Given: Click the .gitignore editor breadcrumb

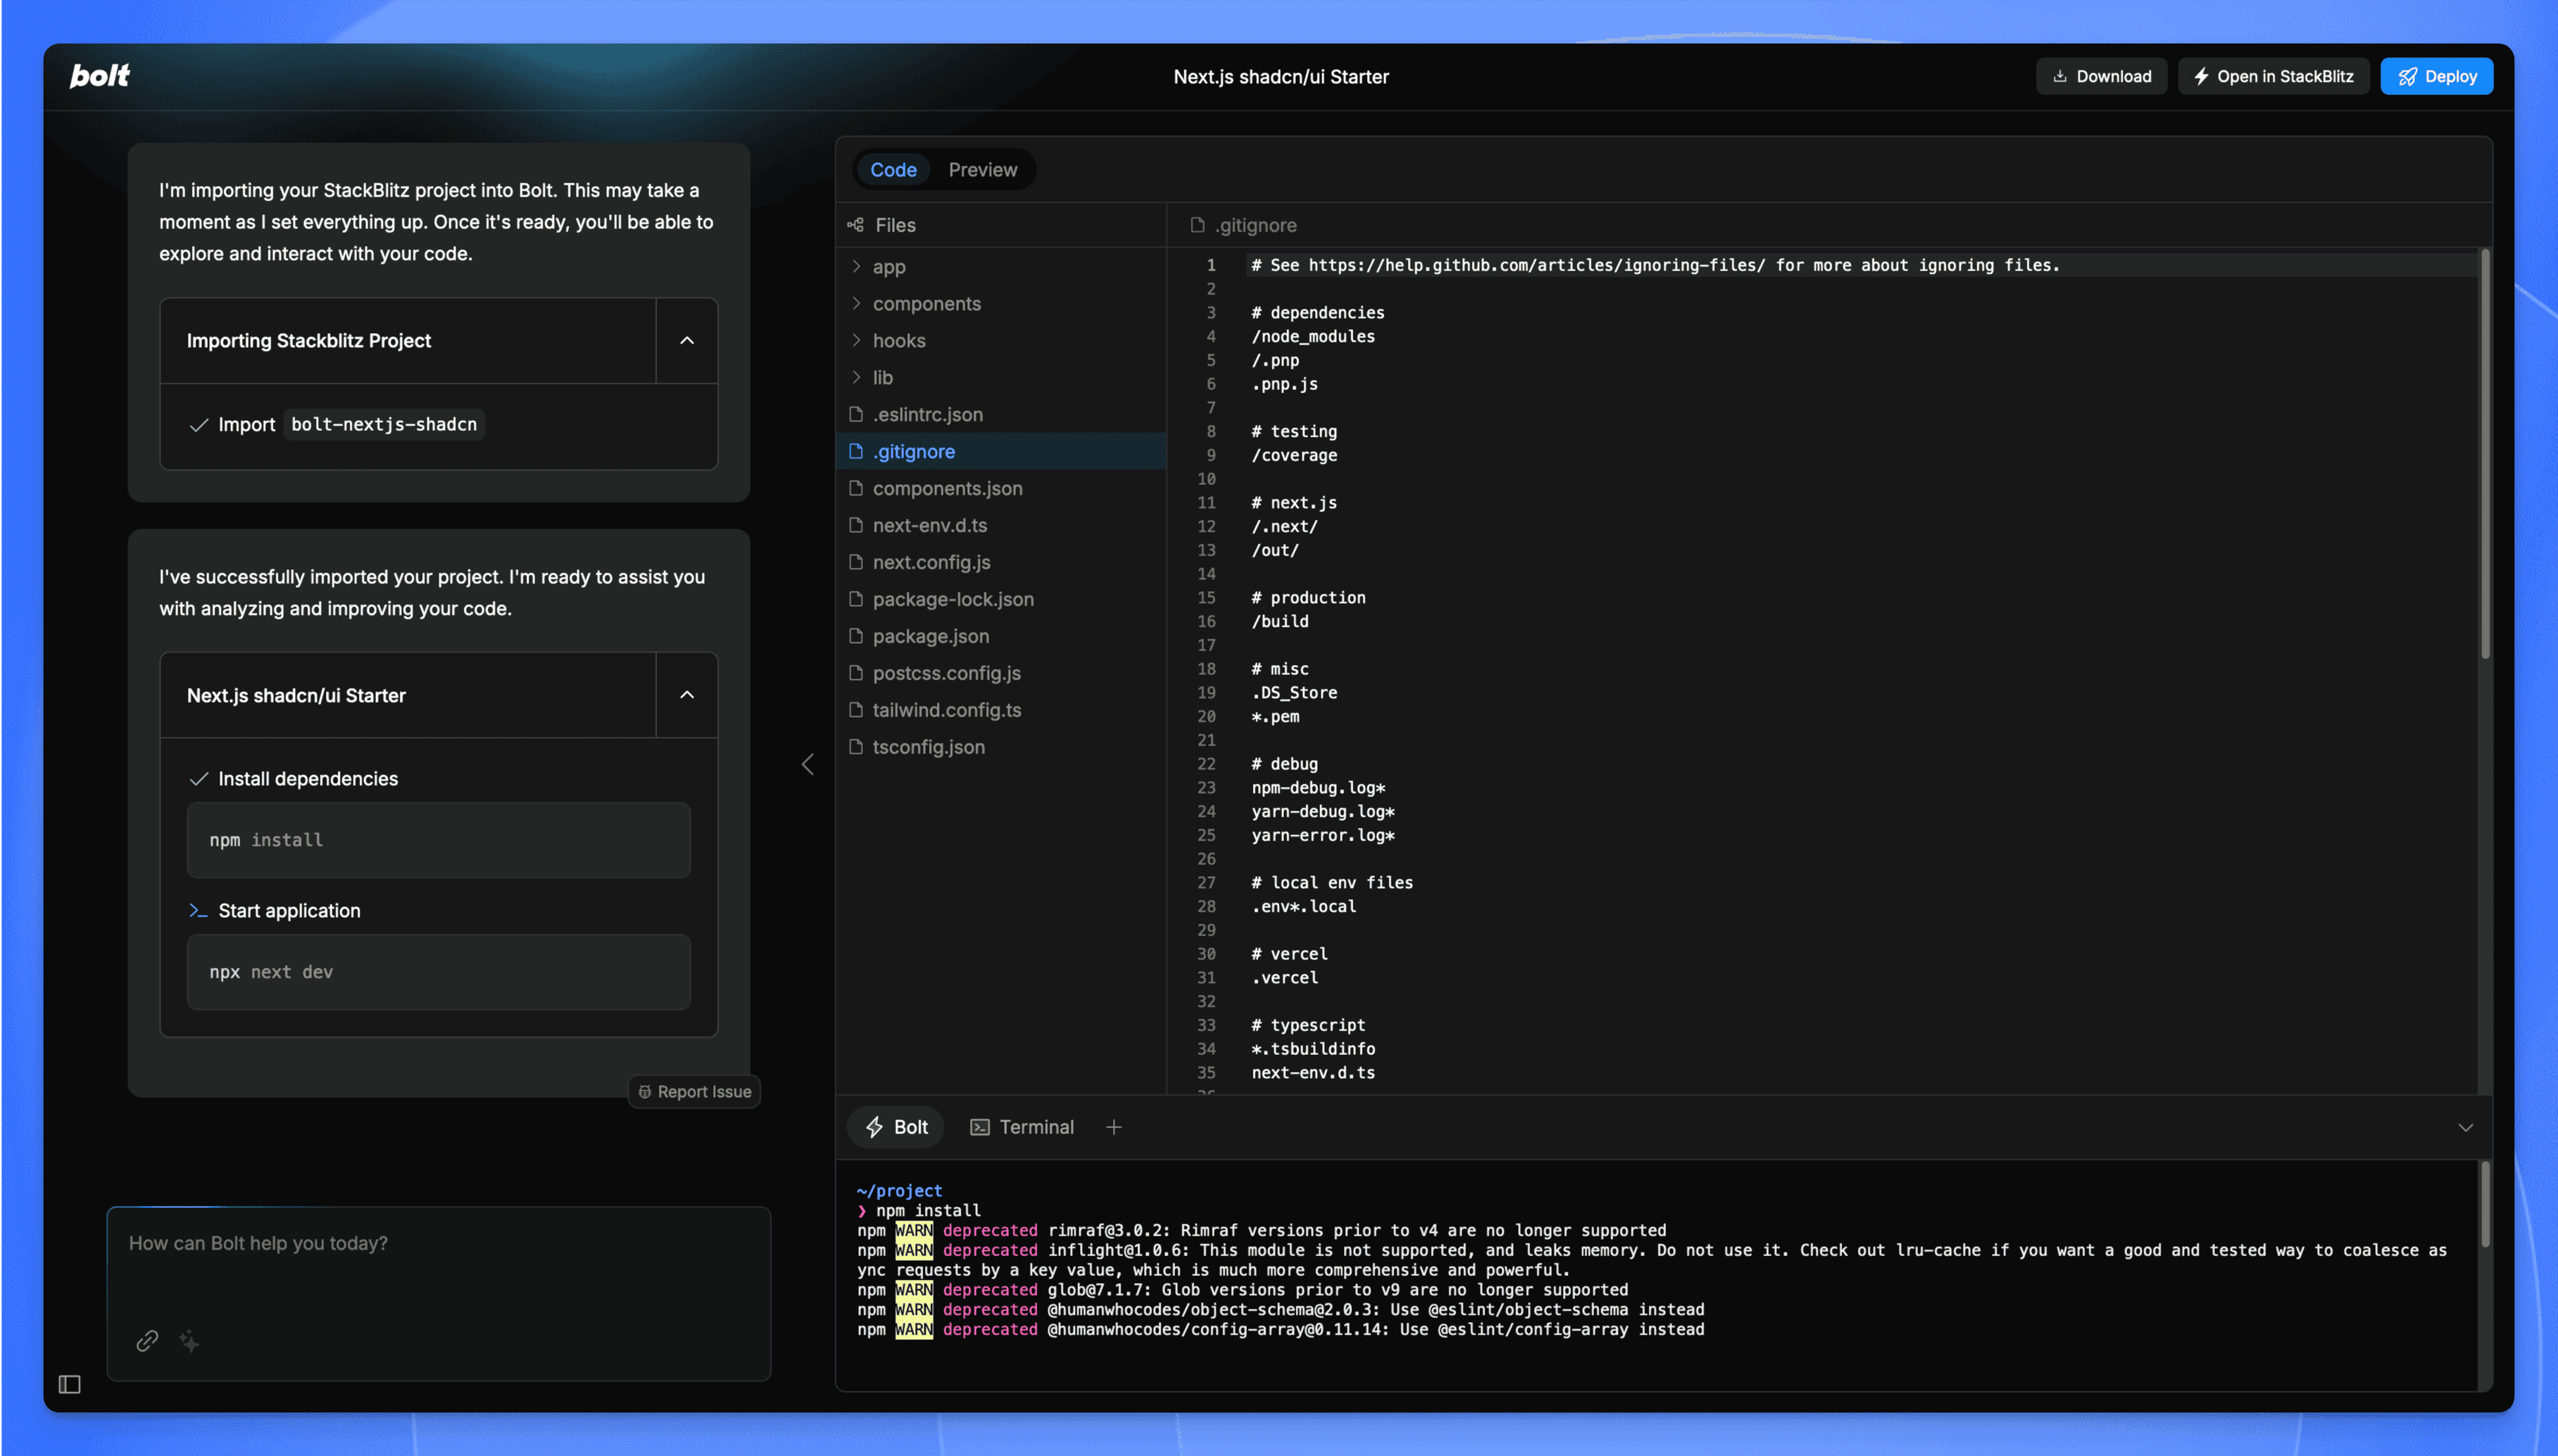Looking at the screenshot, I should [1244, 226].
